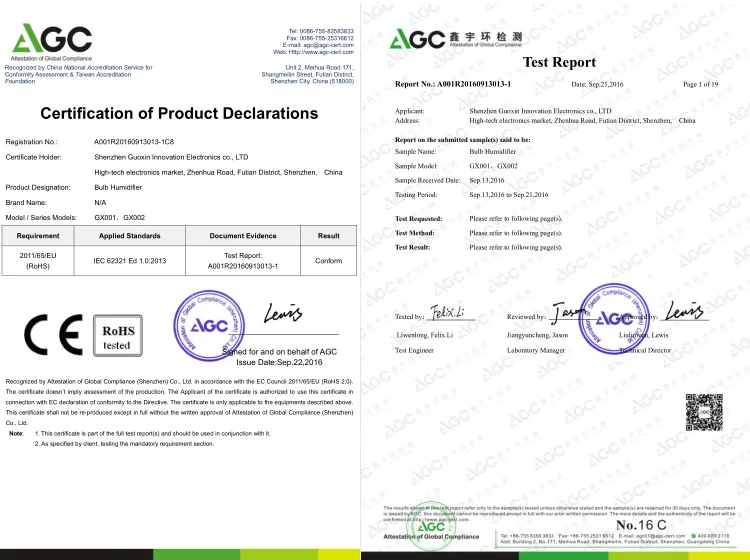Click the RoHS tested badge
750x560 pixels.
point(118,335)
